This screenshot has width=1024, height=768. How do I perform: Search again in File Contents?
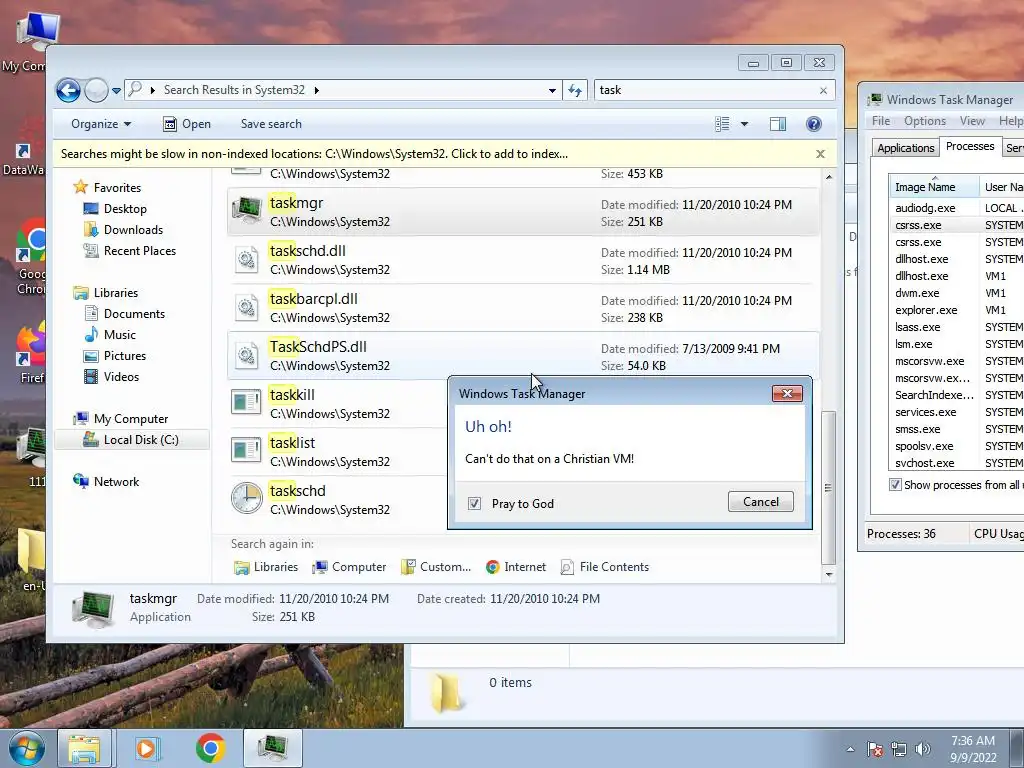(x=605, y=567)
